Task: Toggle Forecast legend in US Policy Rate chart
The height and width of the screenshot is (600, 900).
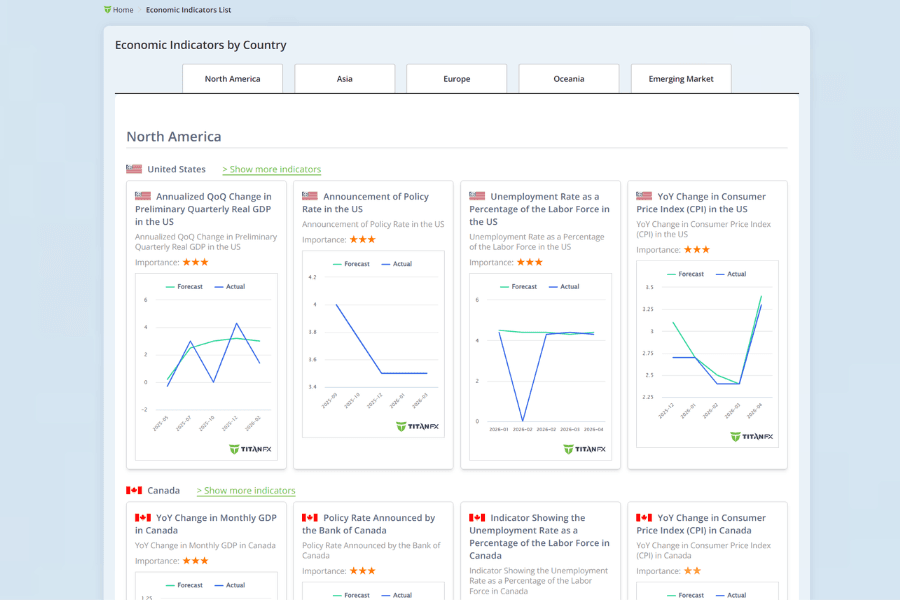Action: (351, 264)
